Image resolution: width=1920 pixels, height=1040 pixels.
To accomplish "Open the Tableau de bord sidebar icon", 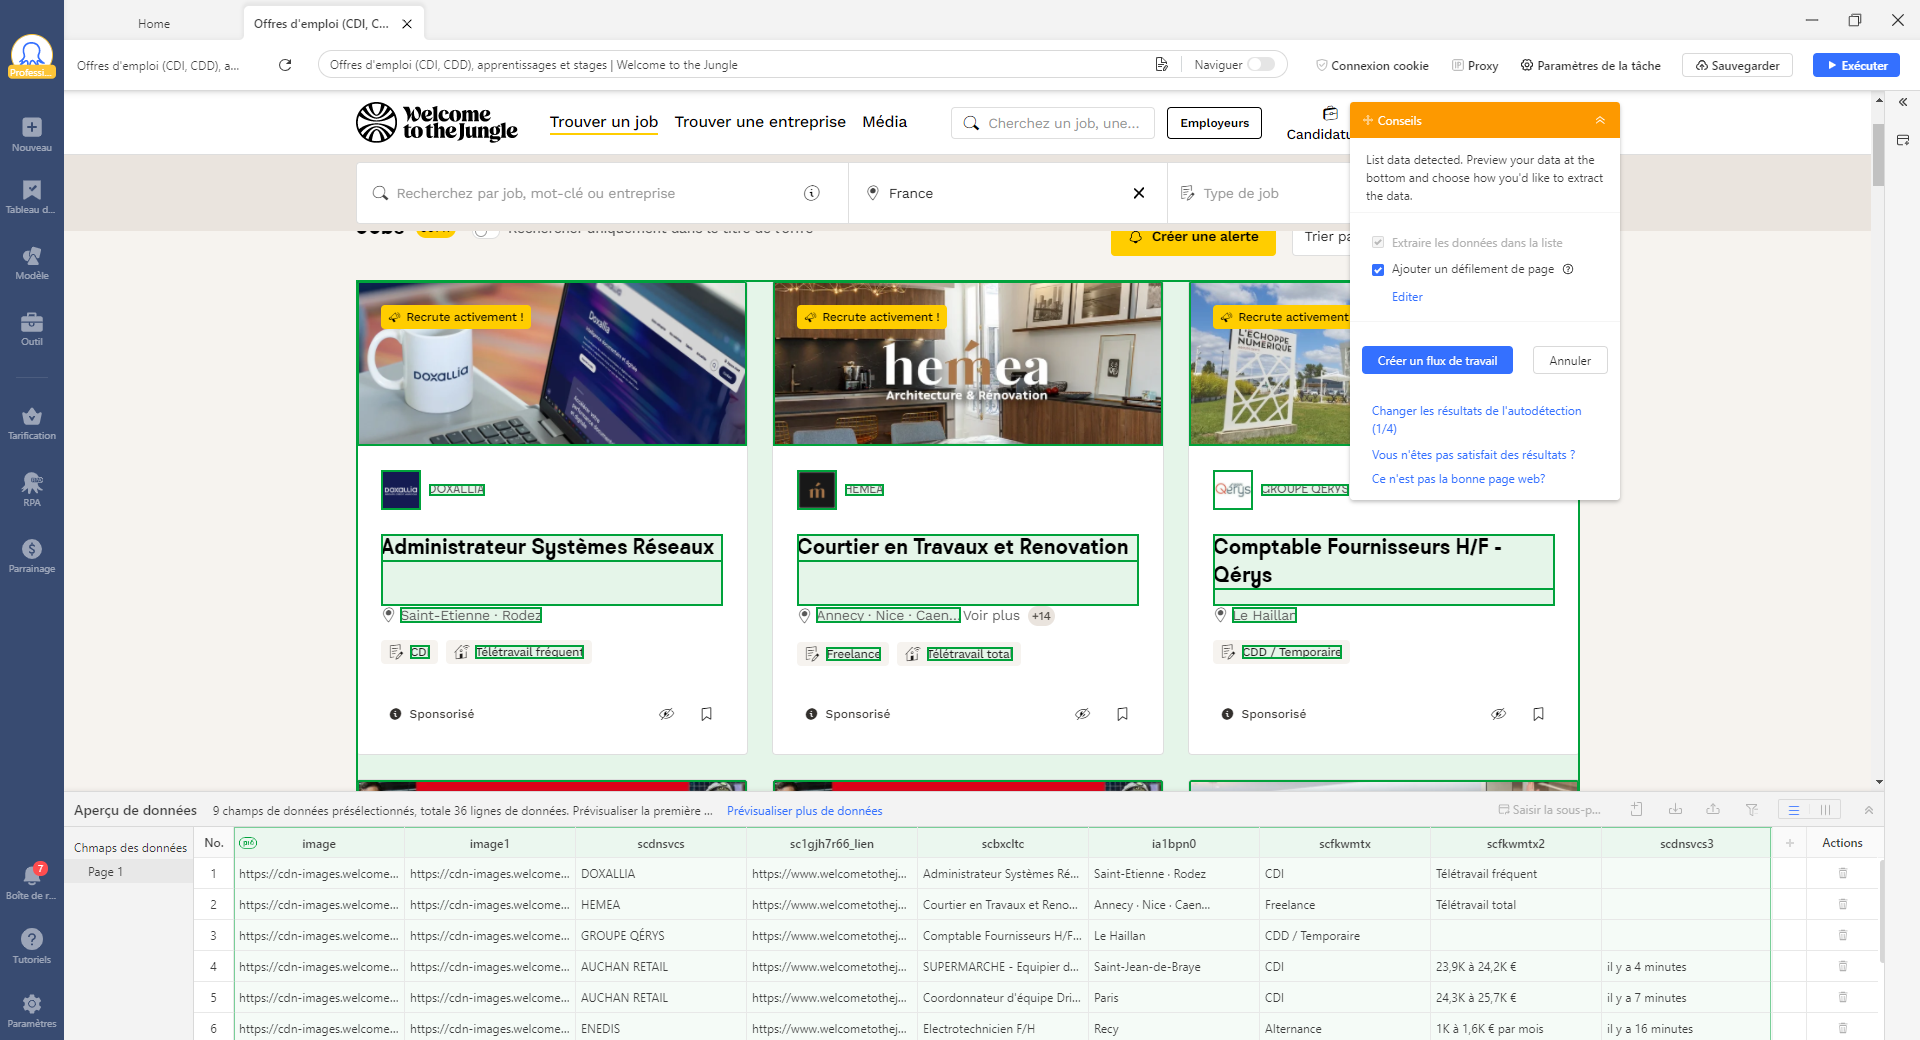I will tap(32, 197).
